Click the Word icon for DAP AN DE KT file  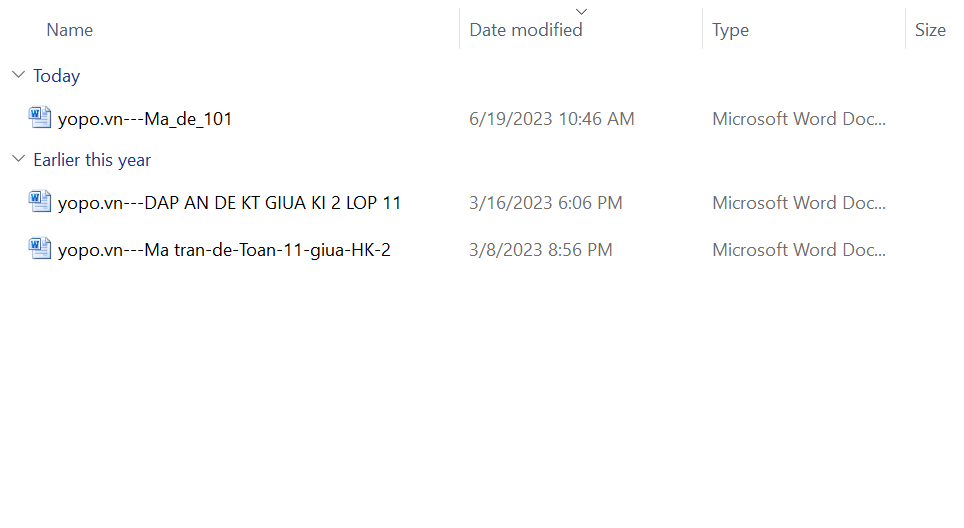coord(40,202)
